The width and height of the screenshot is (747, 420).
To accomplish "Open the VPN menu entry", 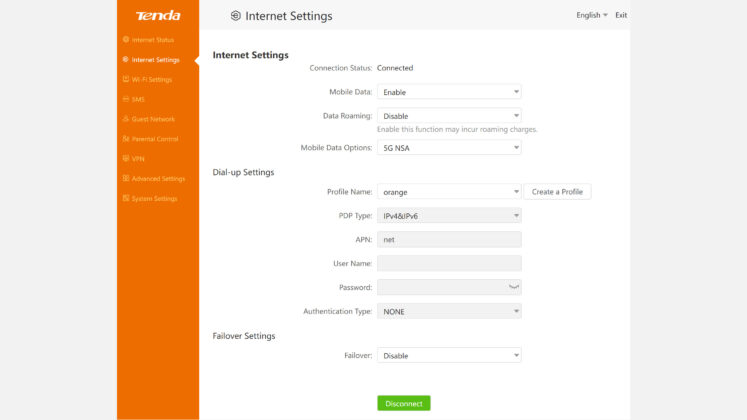I will pos(138,159).
